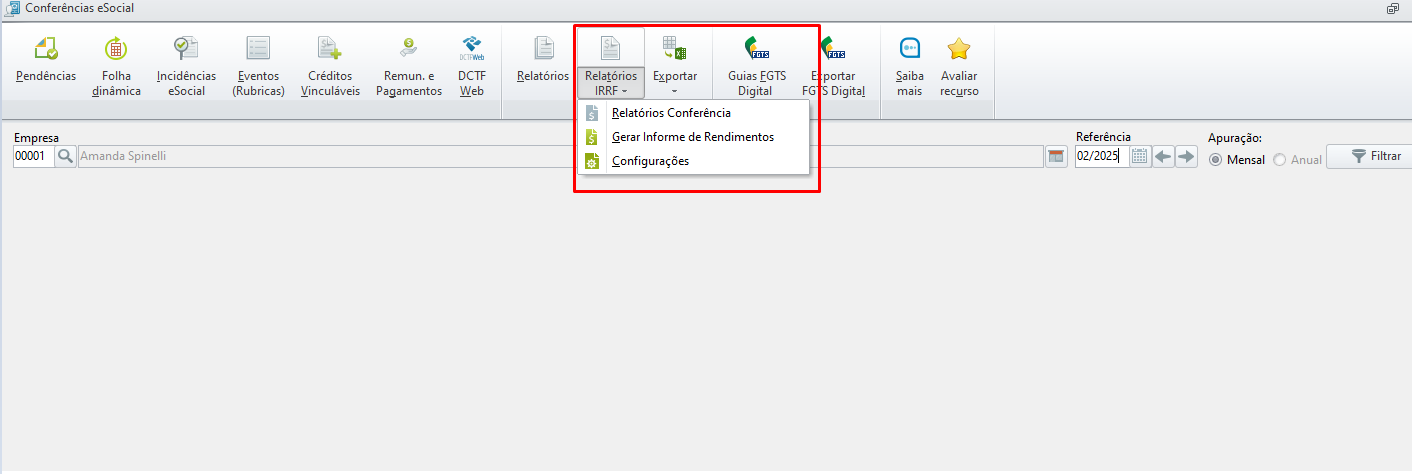Go to next reference month arrow
This screenshot has height=474, width=1412.
tap(1186, 156)
